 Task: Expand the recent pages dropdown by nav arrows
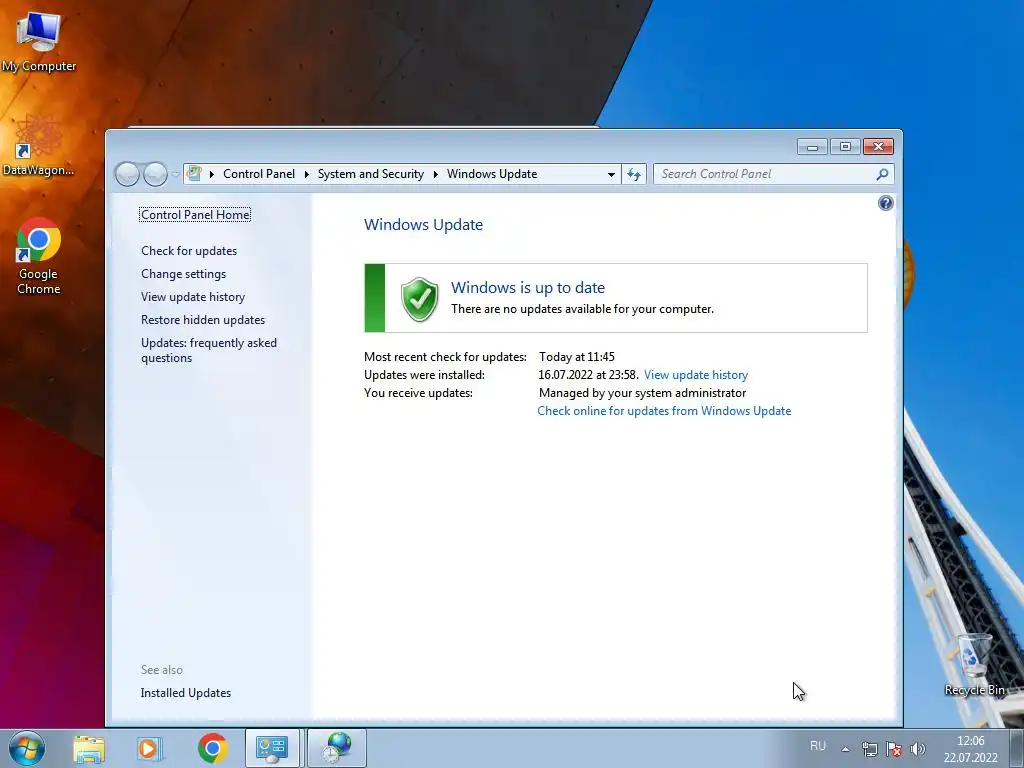click(x=176, y=174)
